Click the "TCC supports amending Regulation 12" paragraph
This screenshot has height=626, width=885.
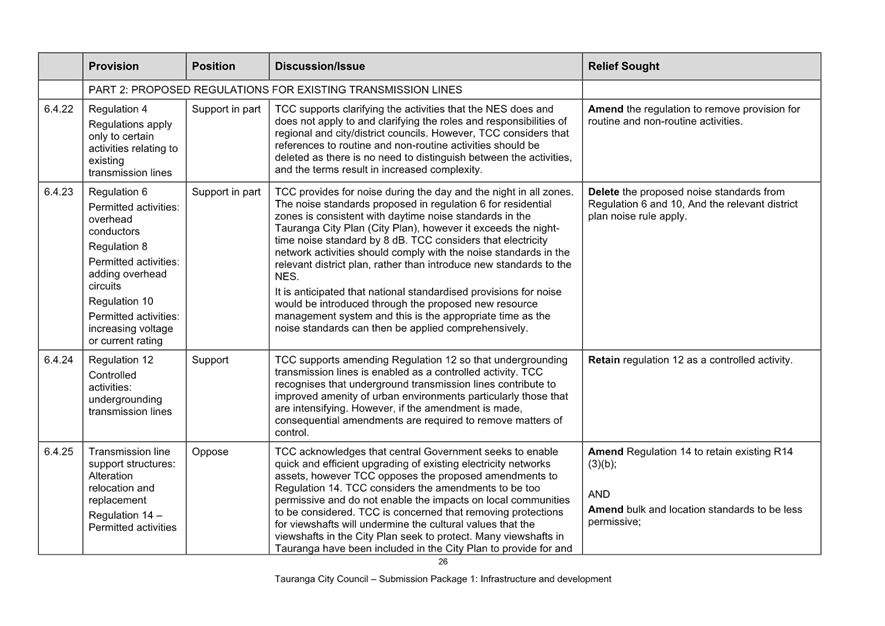(422, 396)
